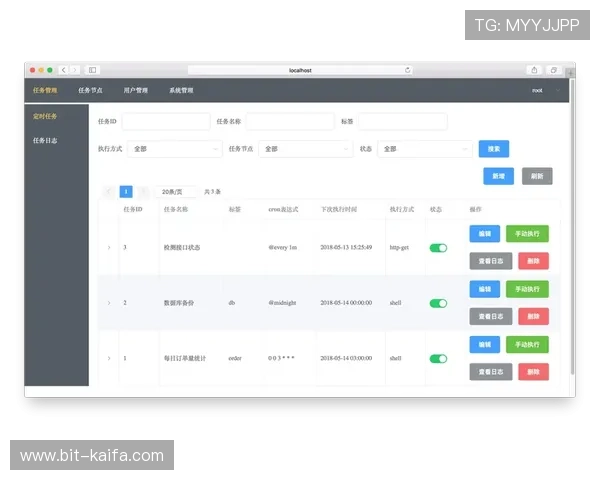Click the blue 搜索 button
This screenshot has width=600, height=480.
pos(494,149)
